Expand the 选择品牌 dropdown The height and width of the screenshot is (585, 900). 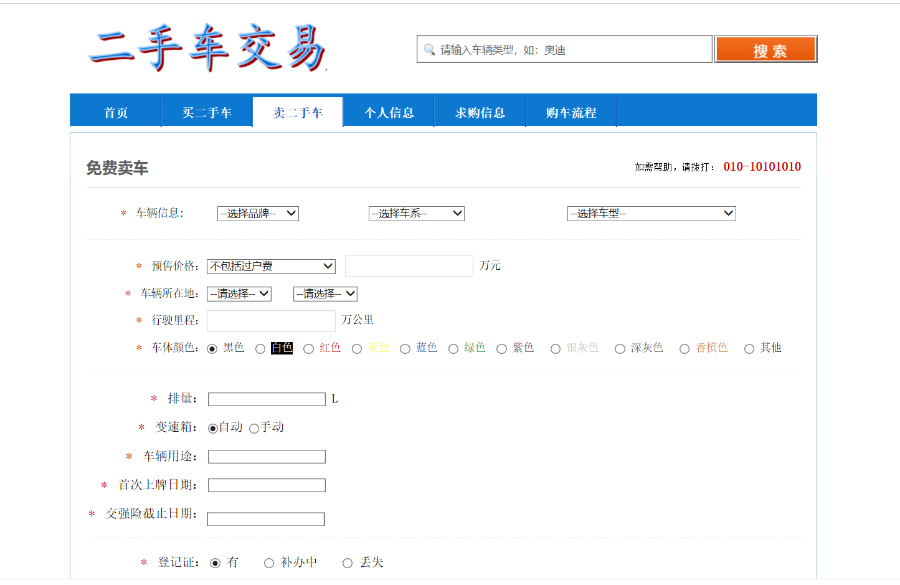(x=258, y=213)
